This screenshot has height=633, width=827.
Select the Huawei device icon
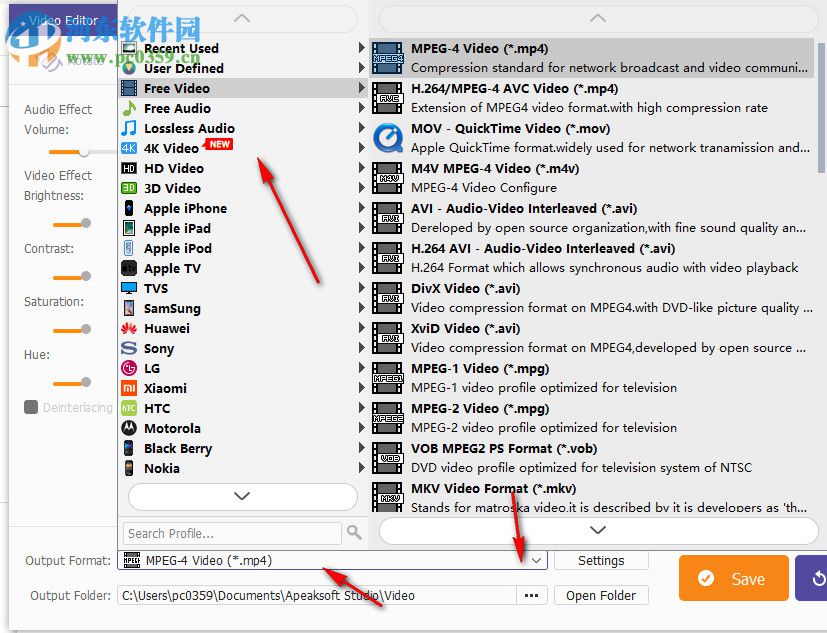pos(130,328)
